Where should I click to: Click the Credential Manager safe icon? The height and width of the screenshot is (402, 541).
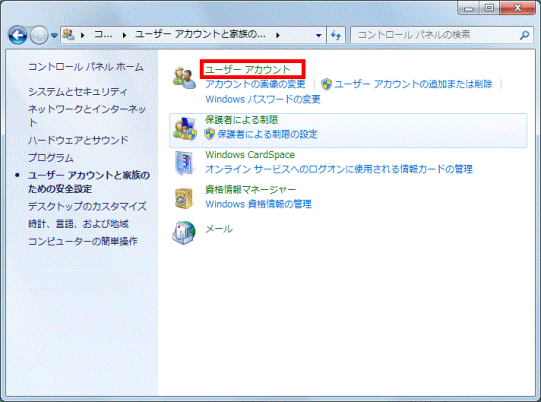[184, 198]
